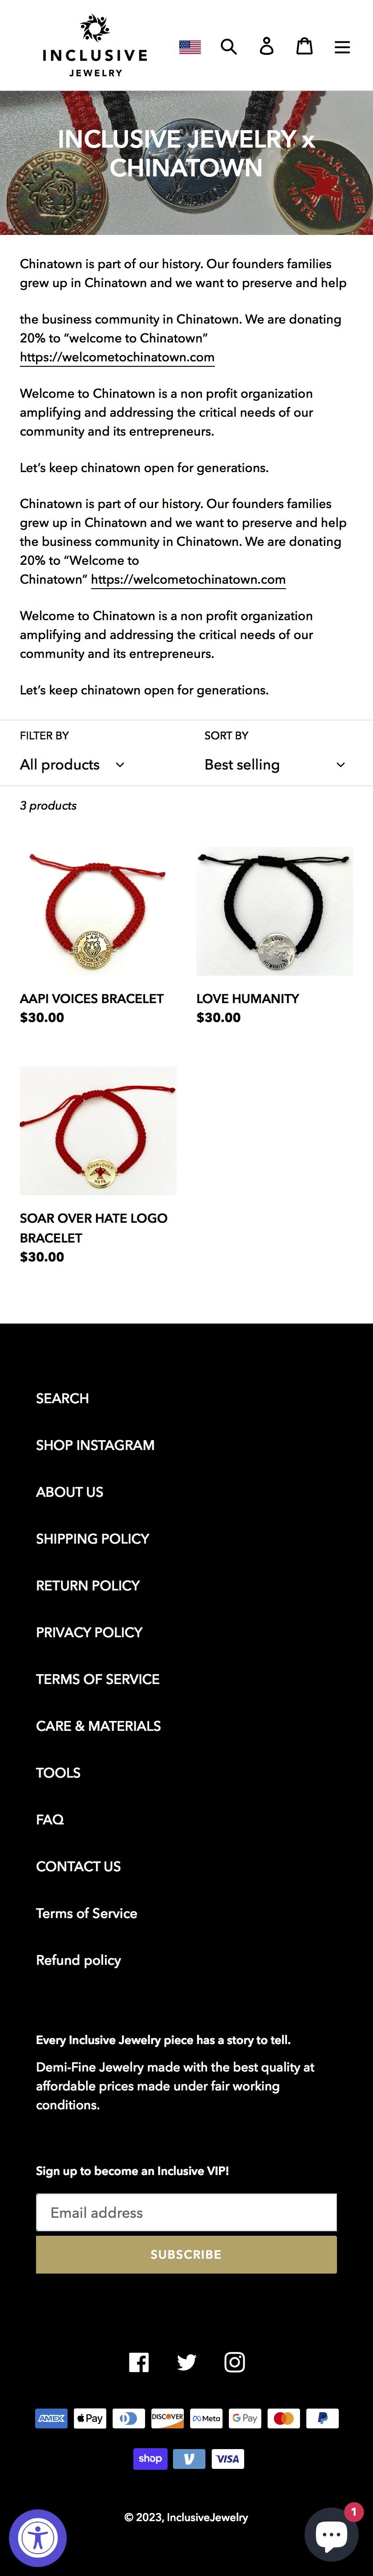Select the US flag currency selector

(190, 47)
